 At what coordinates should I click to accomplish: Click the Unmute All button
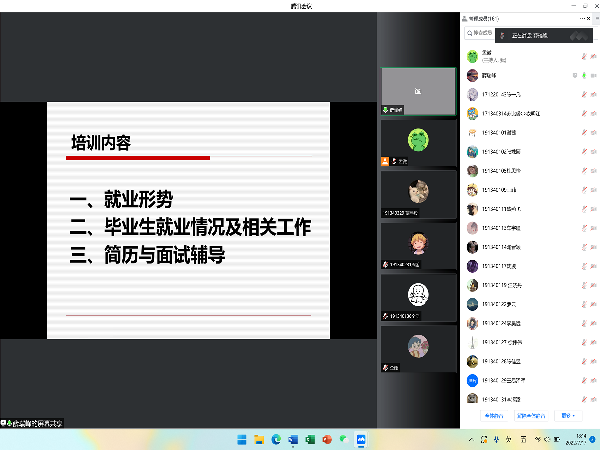click(x=533, y=415)
